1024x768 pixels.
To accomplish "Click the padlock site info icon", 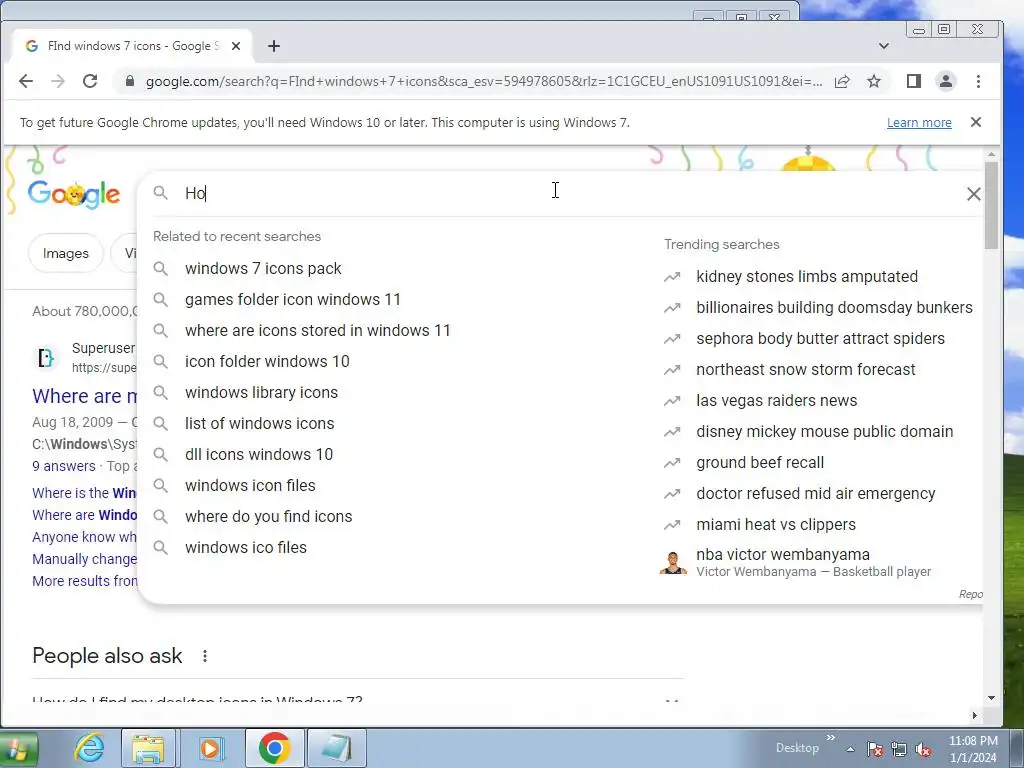I will point(129,81).
